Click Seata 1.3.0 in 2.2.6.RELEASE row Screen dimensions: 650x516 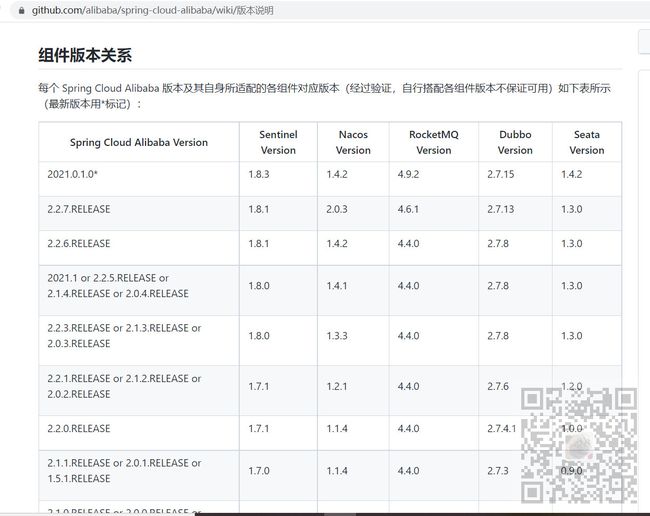tap(572, 244)
